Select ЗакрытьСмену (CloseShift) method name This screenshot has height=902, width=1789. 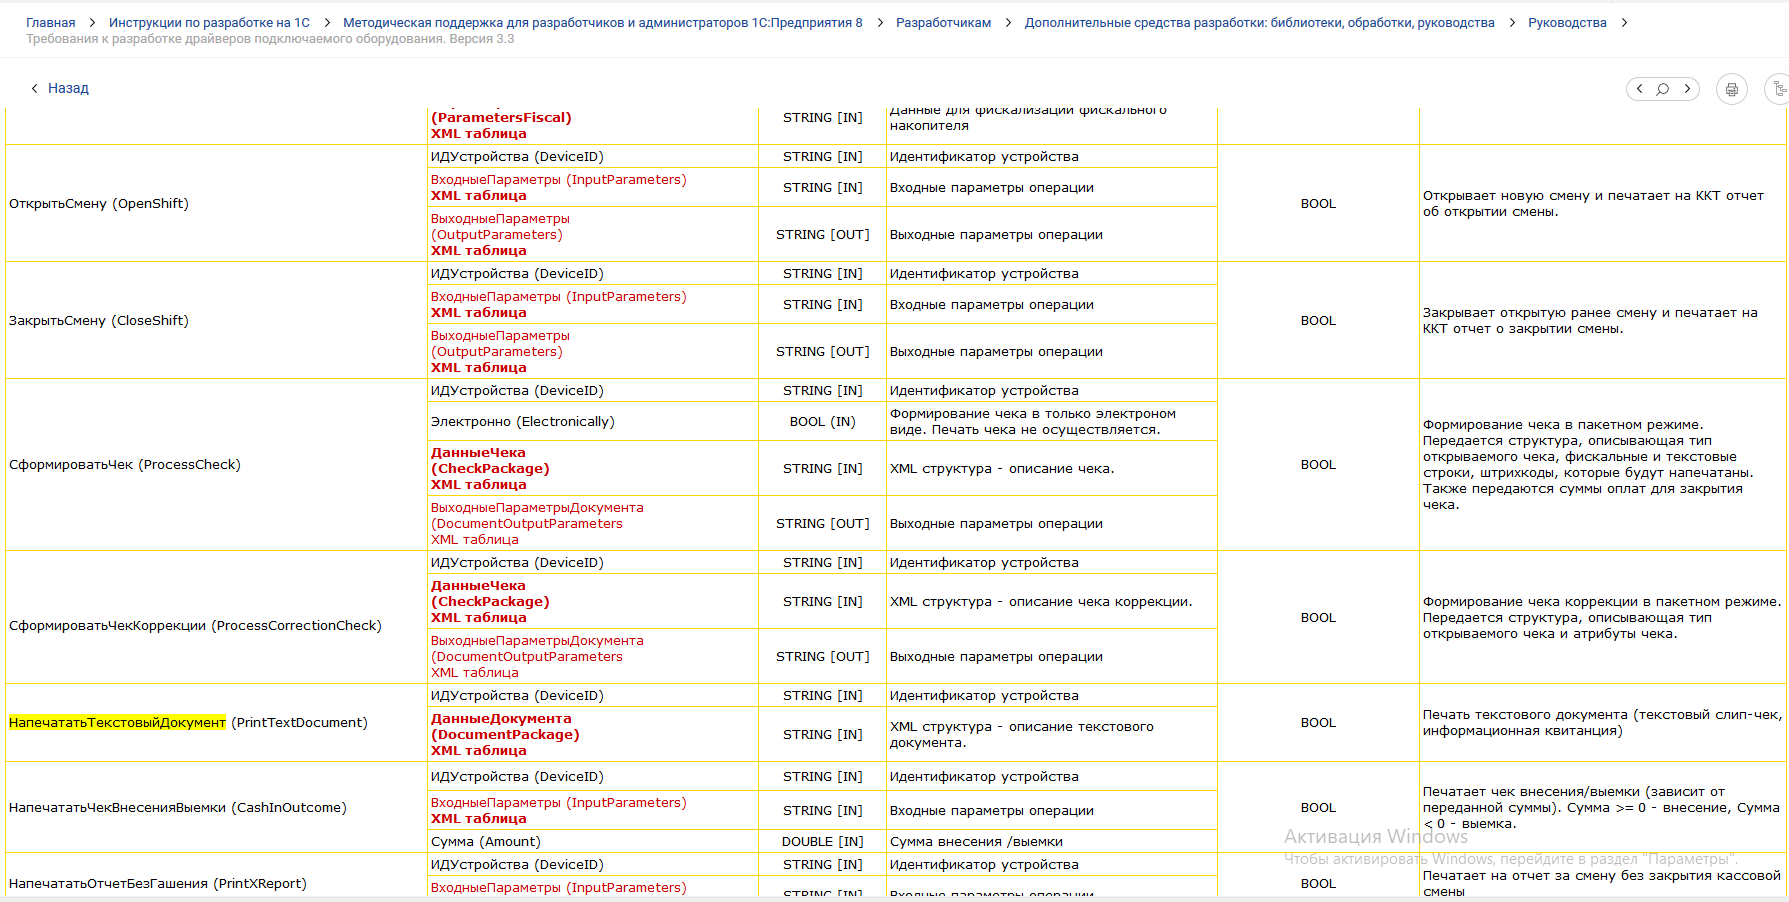(99, 321)
